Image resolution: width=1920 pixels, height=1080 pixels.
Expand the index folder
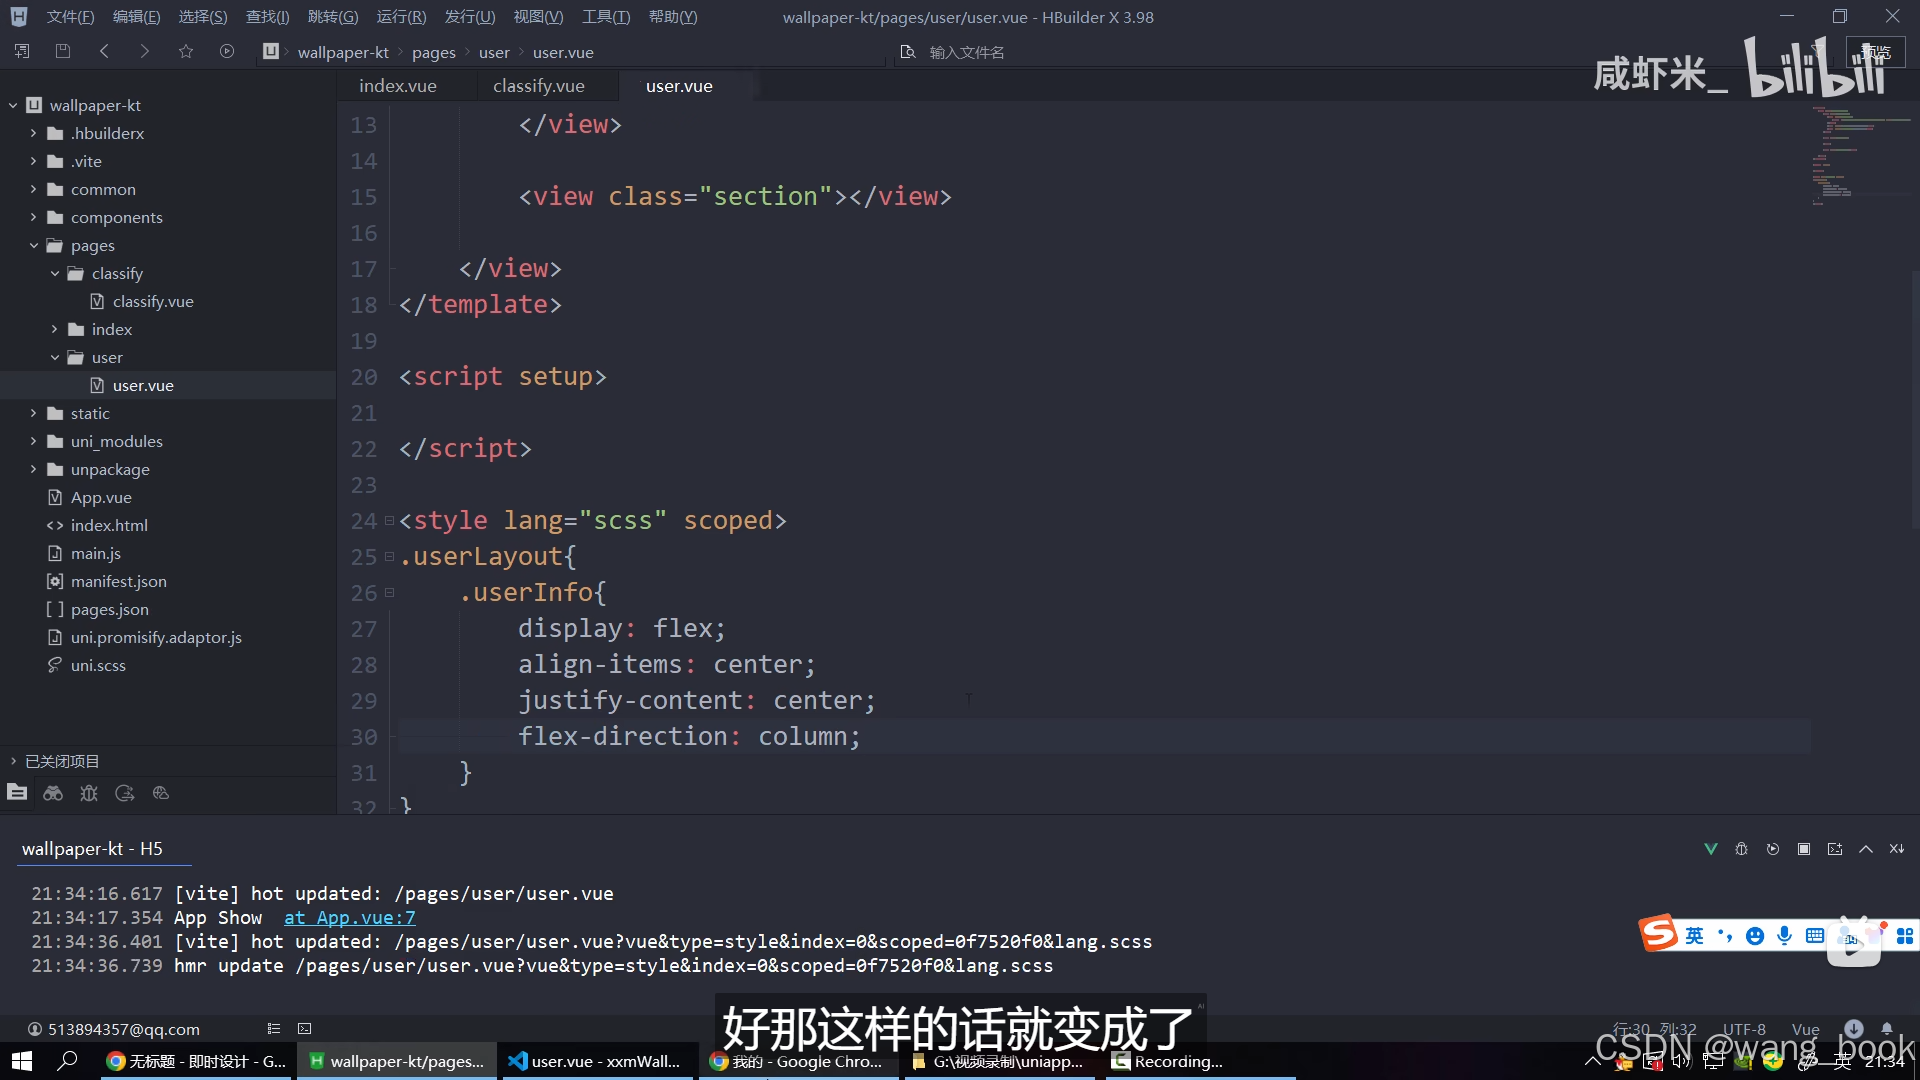[x=55, y=329]
